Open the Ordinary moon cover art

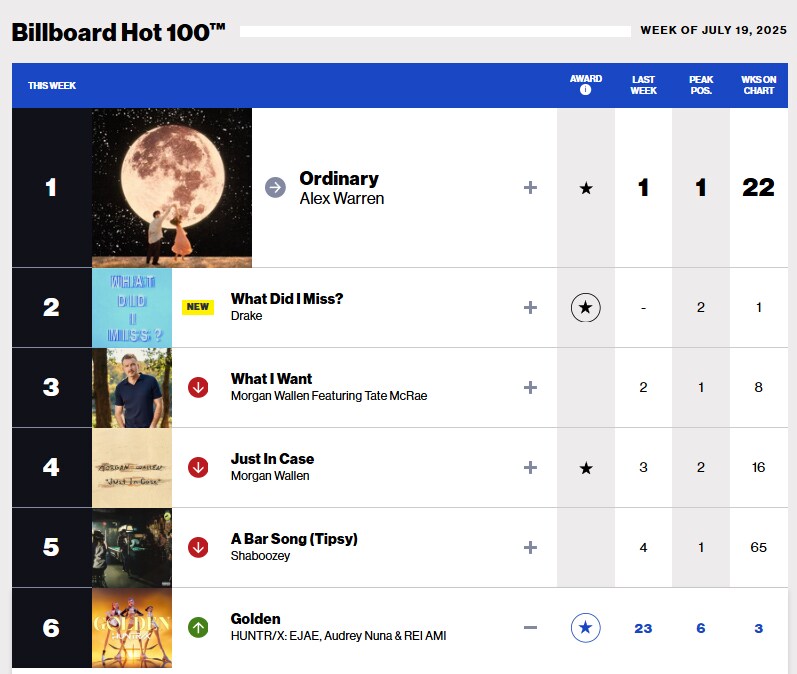coord(172,188)
